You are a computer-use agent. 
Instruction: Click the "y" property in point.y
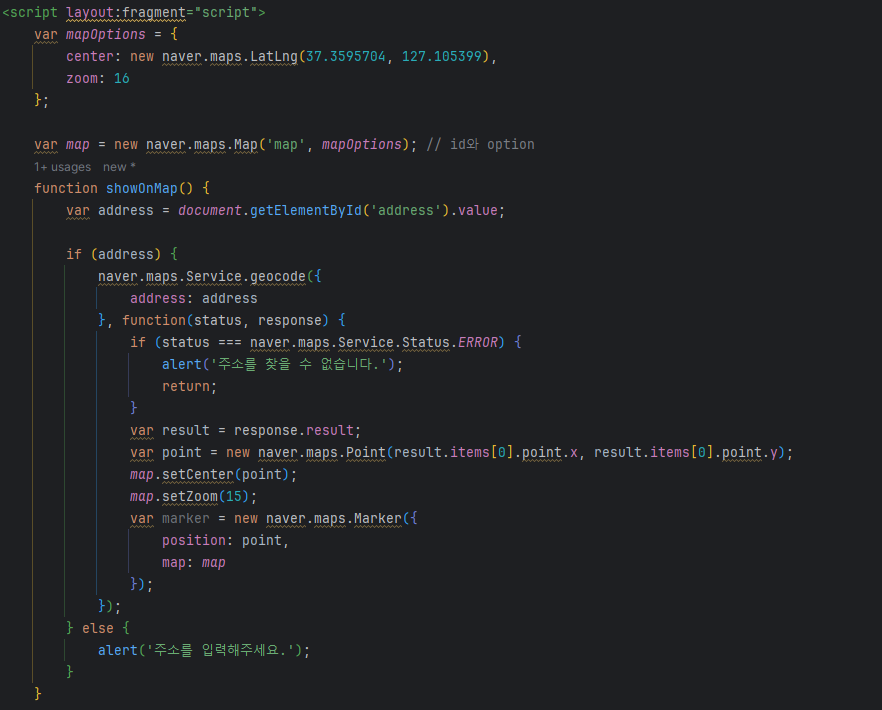[774, 452]
